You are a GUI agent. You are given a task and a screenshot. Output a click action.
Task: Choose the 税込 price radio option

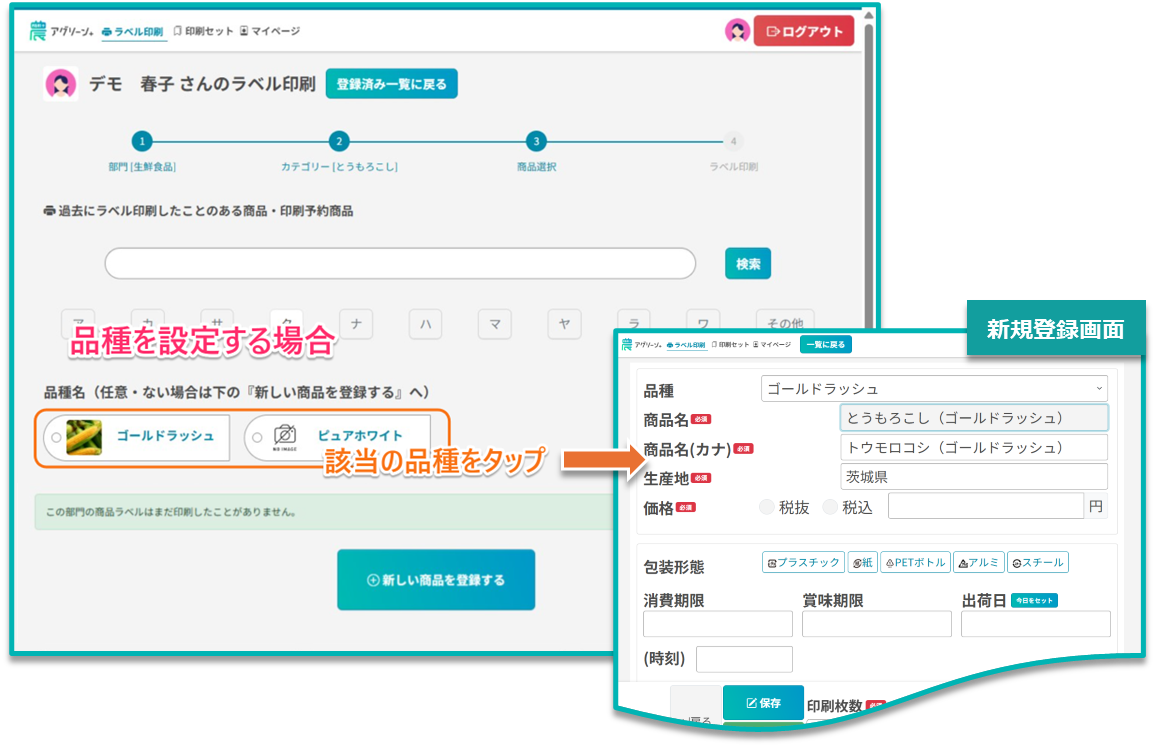pyautogui.click(x=830, y=507)
